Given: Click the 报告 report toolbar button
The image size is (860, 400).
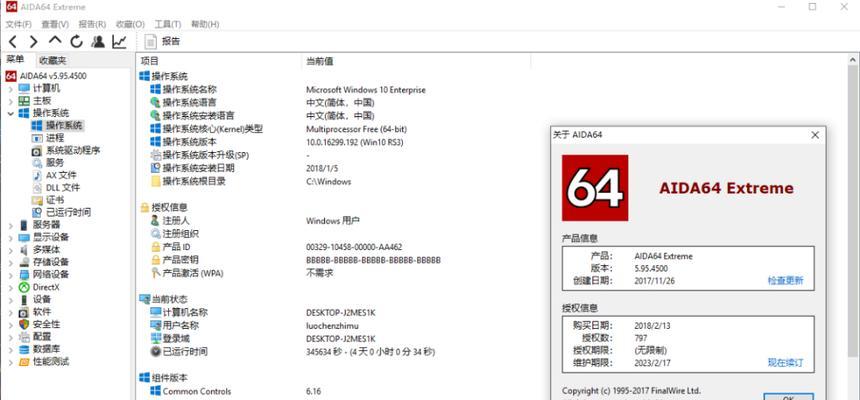Looking at the screenshot, I should 162,41.
